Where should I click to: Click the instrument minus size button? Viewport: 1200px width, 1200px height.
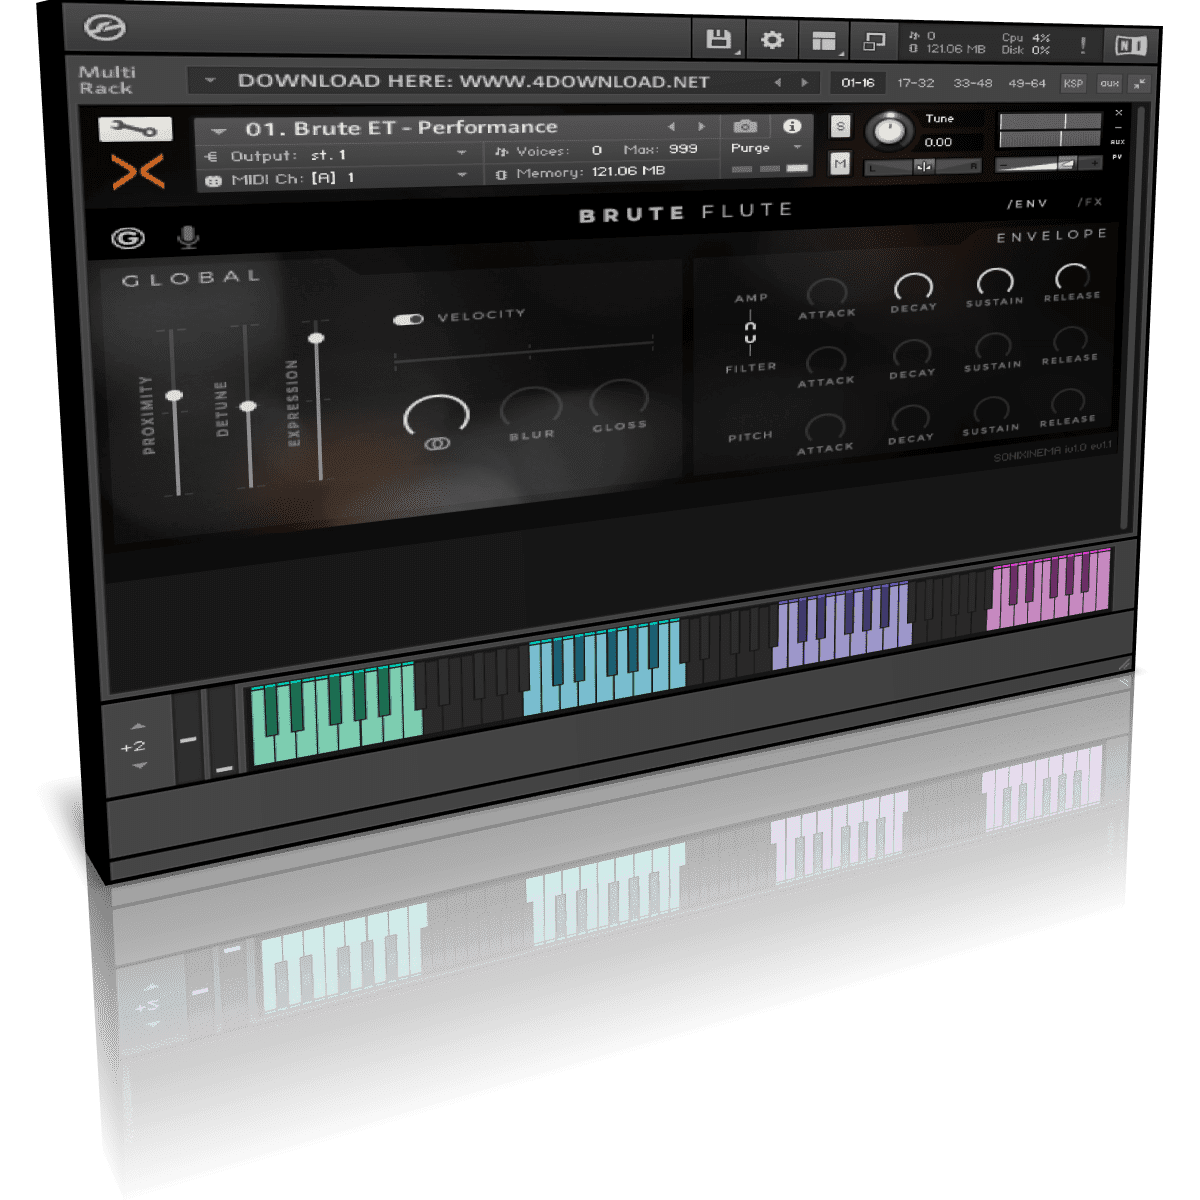[x=1118, y=127]
